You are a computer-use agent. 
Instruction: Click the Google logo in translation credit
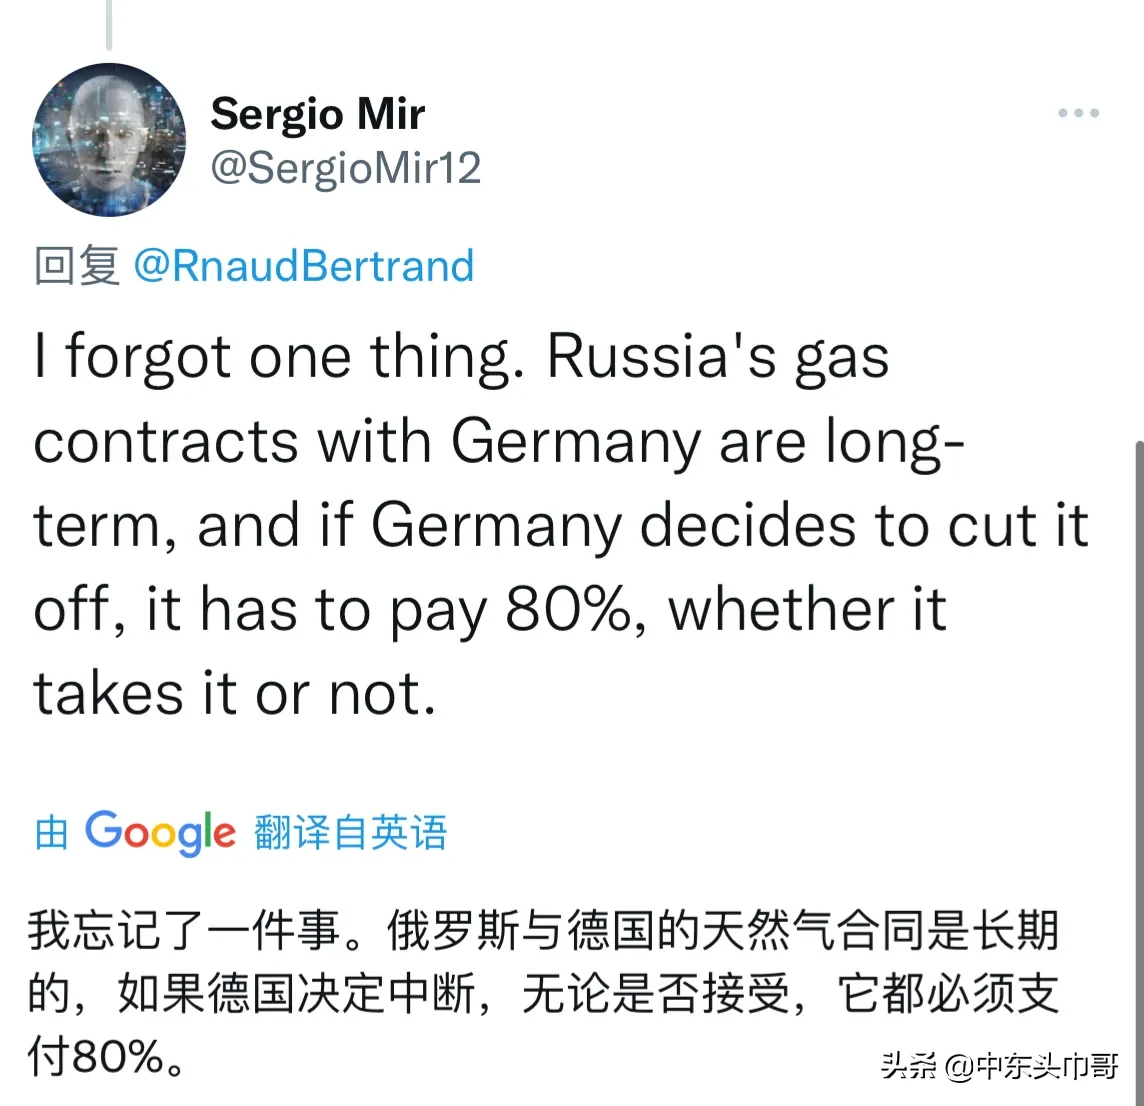pyautogui.click(x=160, y=832)
